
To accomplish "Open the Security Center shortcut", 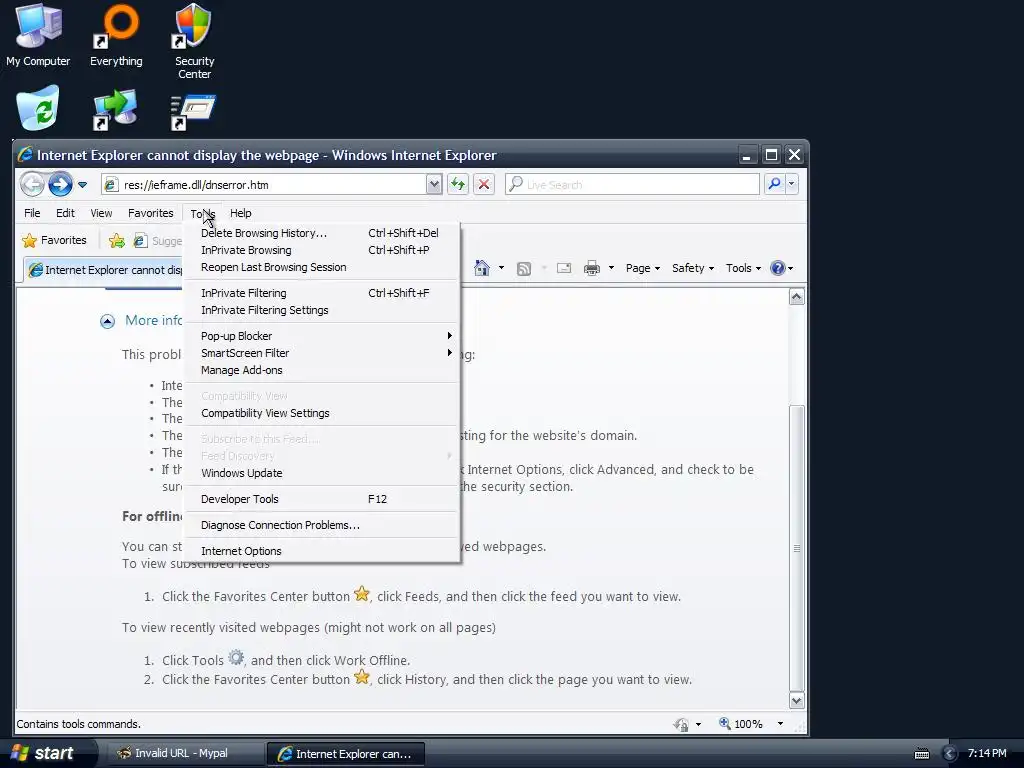I will point(194,42).
